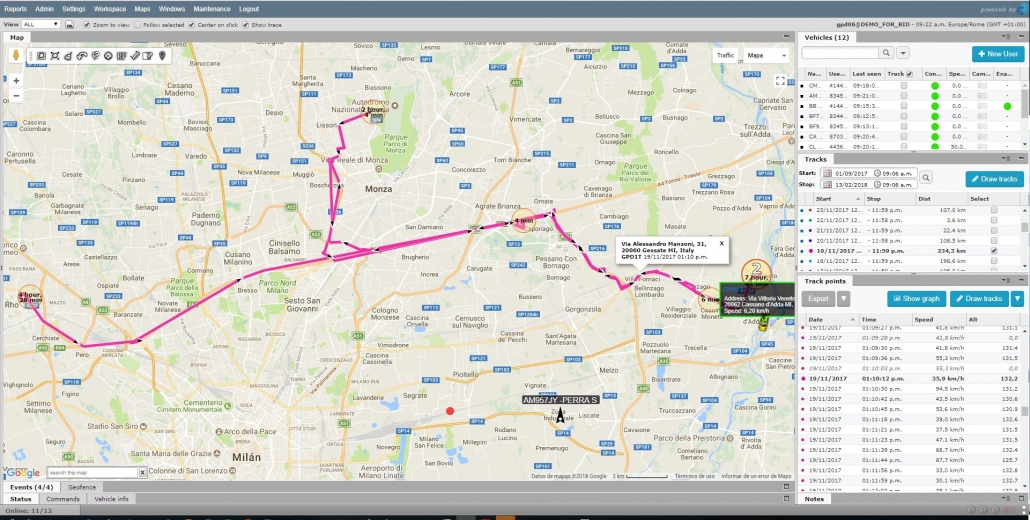Screen dimensions: 1030x520
Task: Click the tracks search magnifier icon
Action: tap(926, 177)
